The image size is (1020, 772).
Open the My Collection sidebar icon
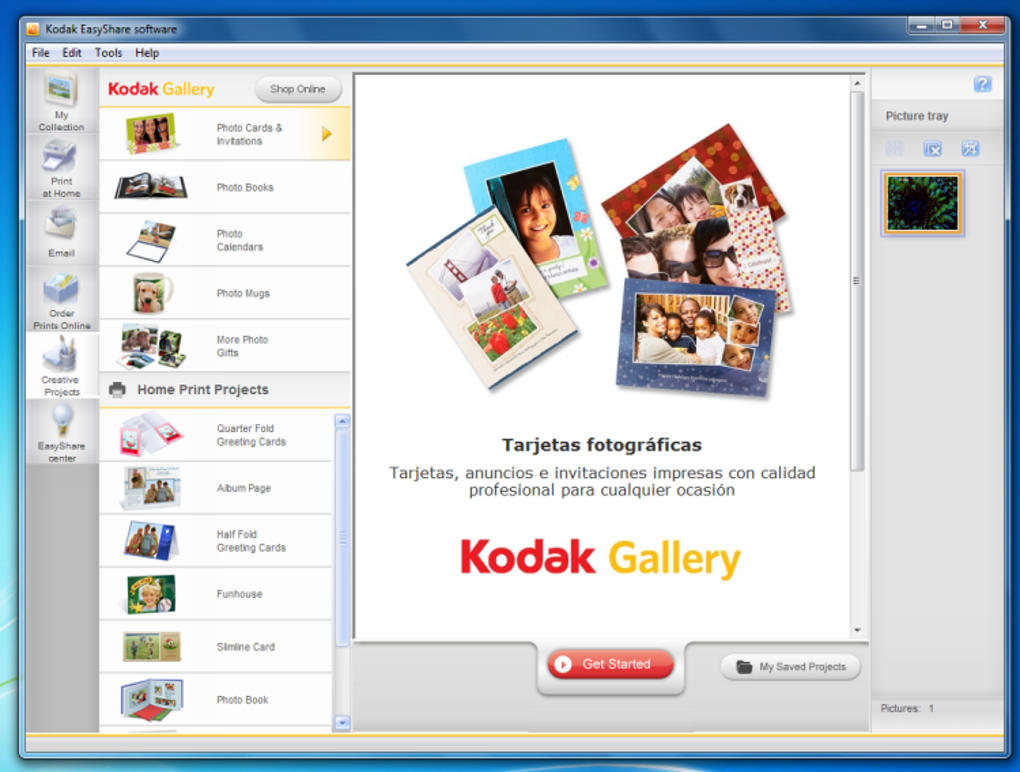pyautogui.click(x=62, y=101)
